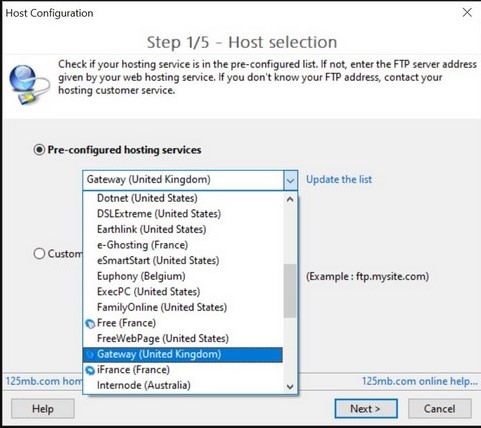Viewport: 481px width, 428px height.
Task: Click the icon beside iFrance (France)
Action: click(x=90, y=370)
